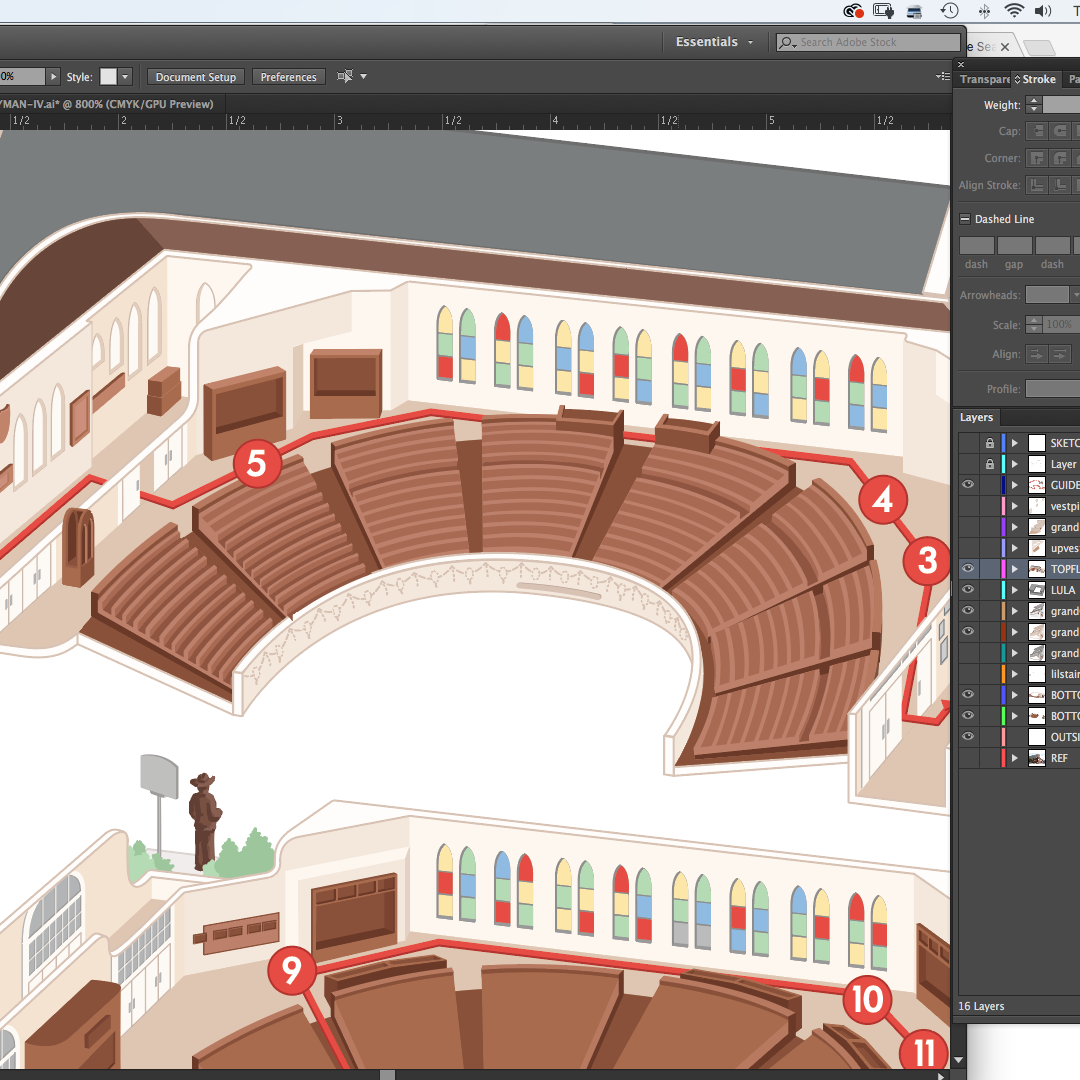Hide the LULA layer
The image size is (1080, 1080).
pos(968,590)
